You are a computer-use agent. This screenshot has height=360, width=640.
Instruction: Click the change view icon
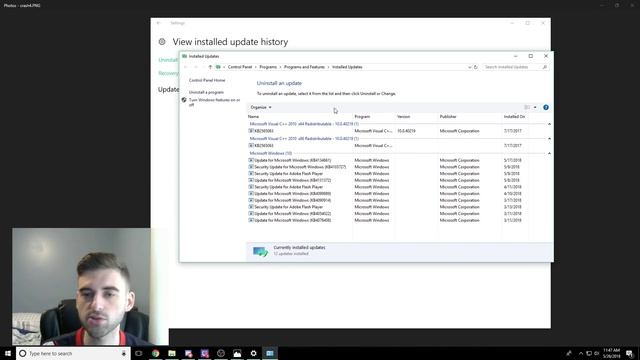click(527, 107)
